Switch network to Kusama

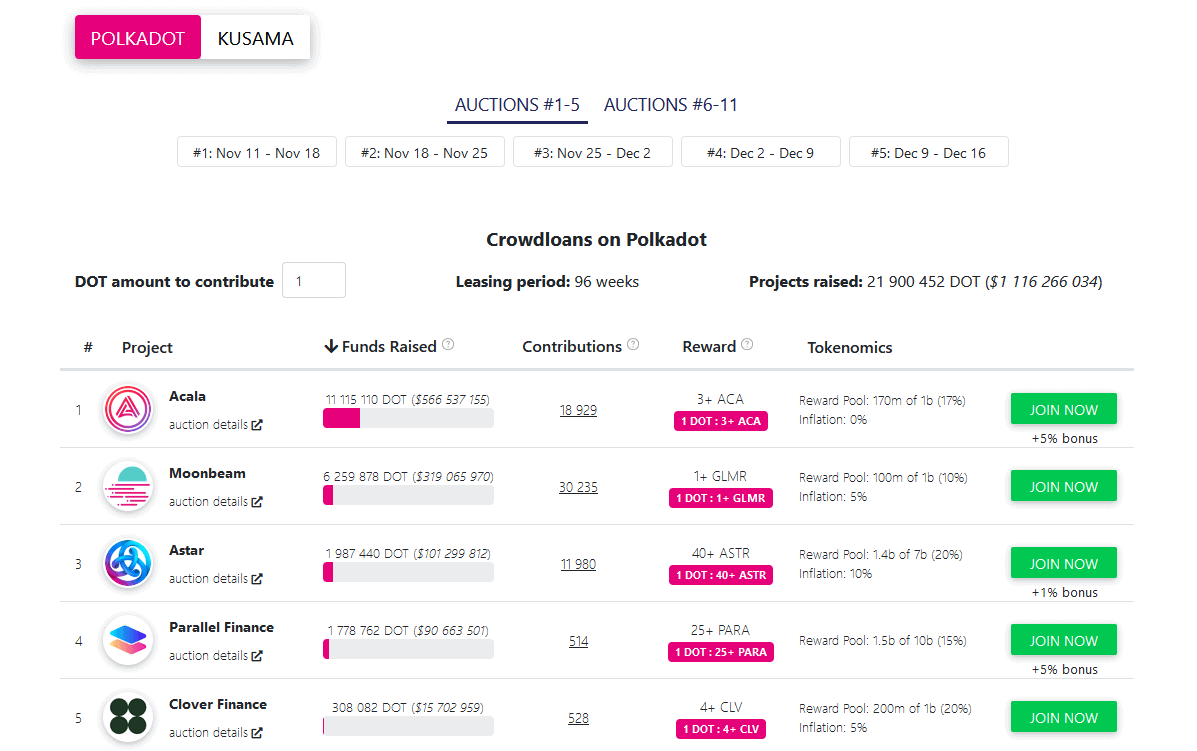tap(256, 39)
